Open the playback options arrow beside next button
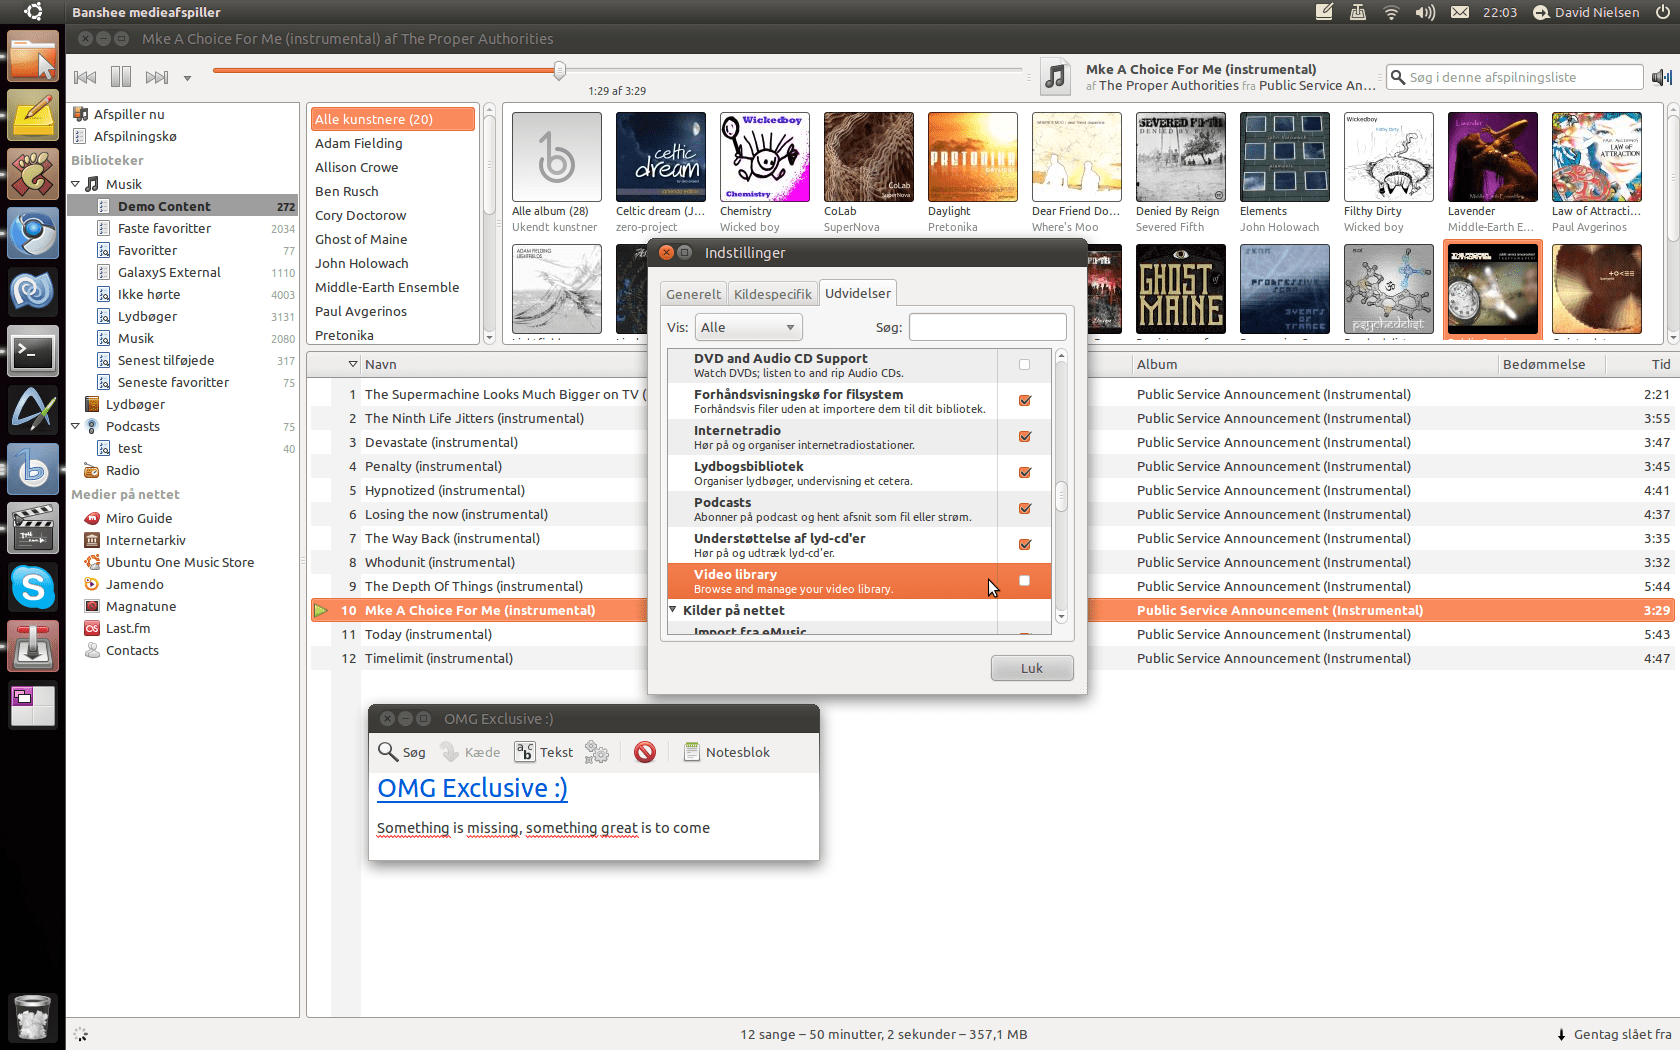This screenshot has height=1050, width=1680. (x=187, y=78)
